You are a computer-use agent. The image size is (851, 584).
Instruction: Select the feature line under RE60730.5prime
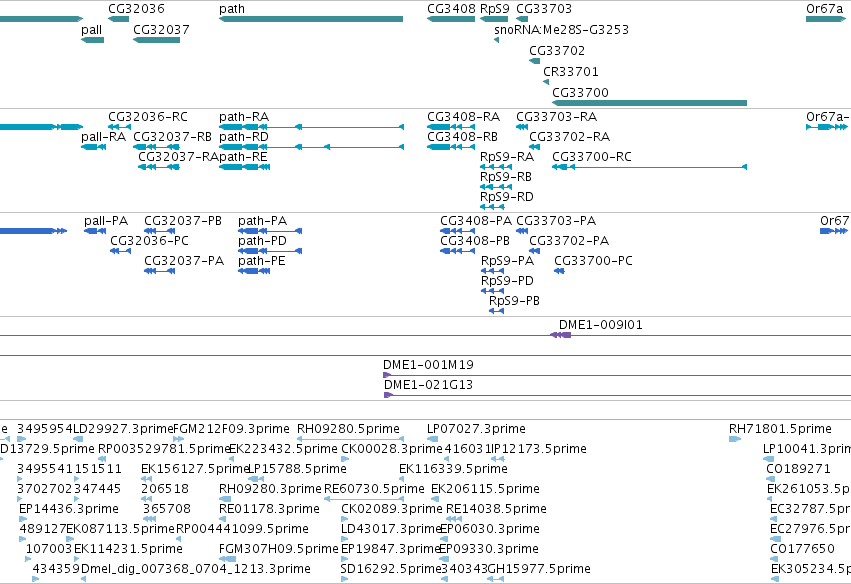pos(364,499)
